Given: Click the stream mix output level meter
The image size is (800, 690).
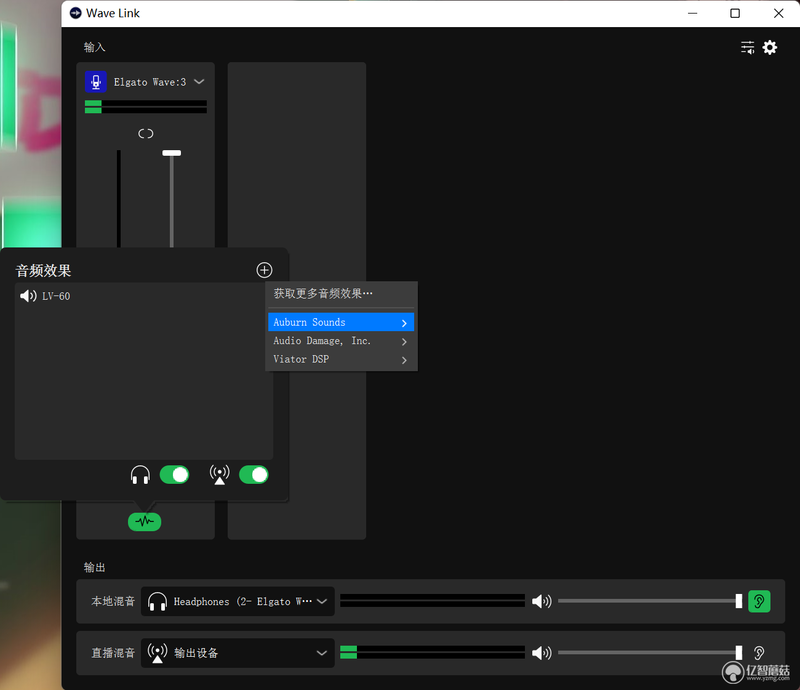Looking at the screenshot, I should pyautogui.click(x=432, y=653).
